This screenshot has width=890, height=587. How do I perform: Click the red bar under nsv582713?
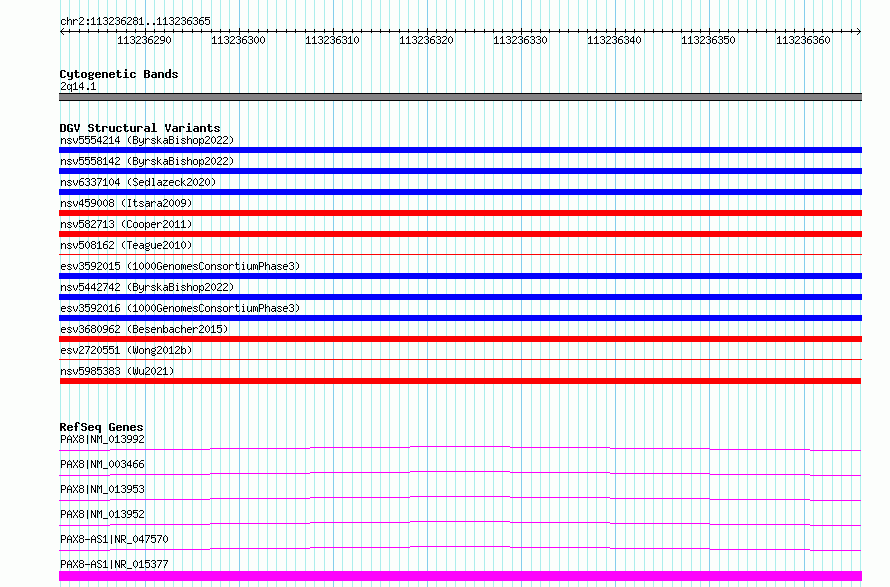460,234
